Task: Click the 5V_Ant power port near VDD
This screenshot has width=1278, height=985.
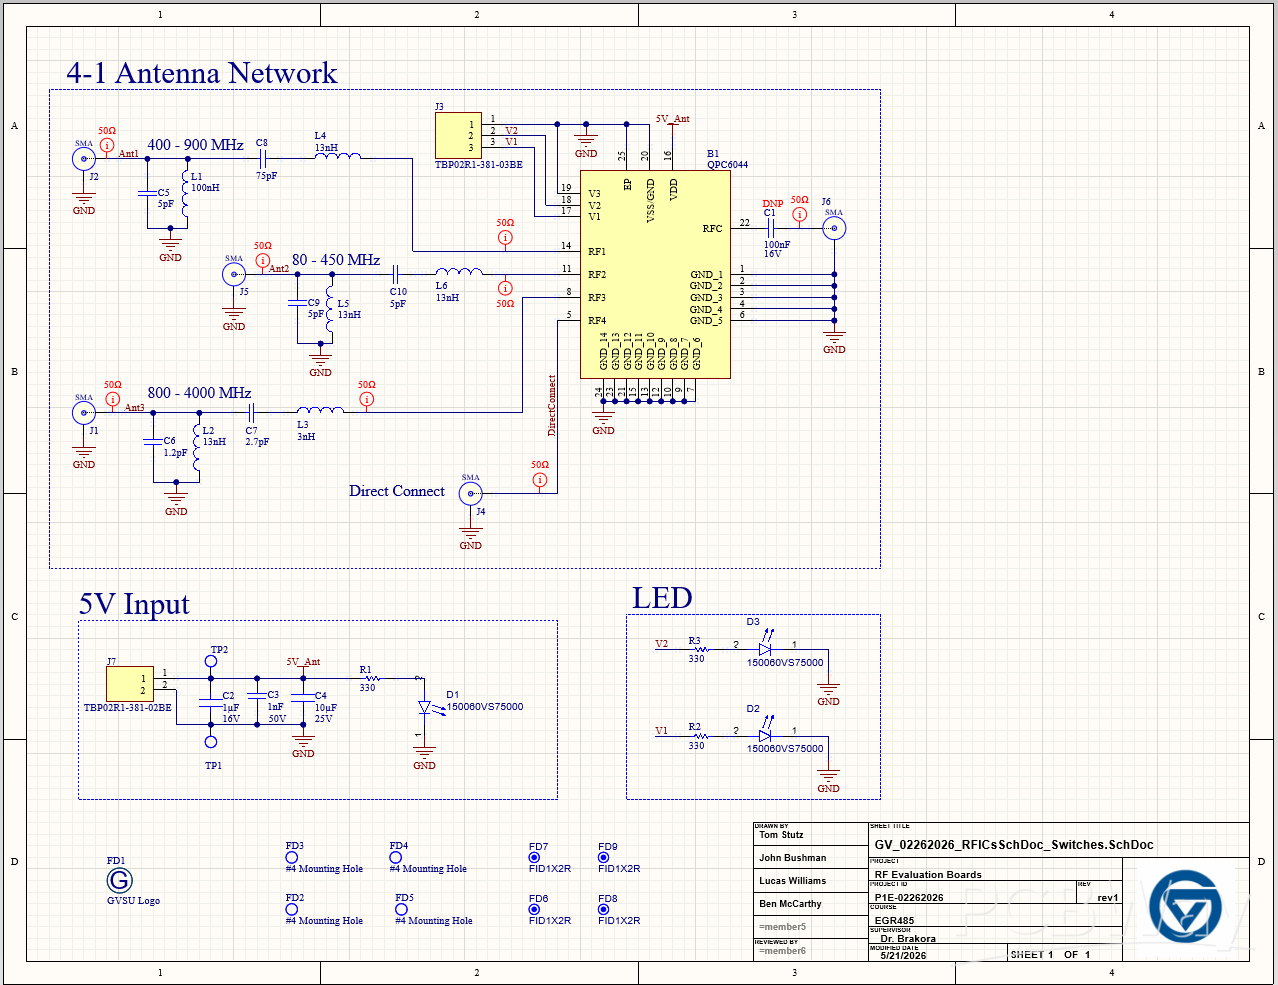Action: [x=673, y=119]
